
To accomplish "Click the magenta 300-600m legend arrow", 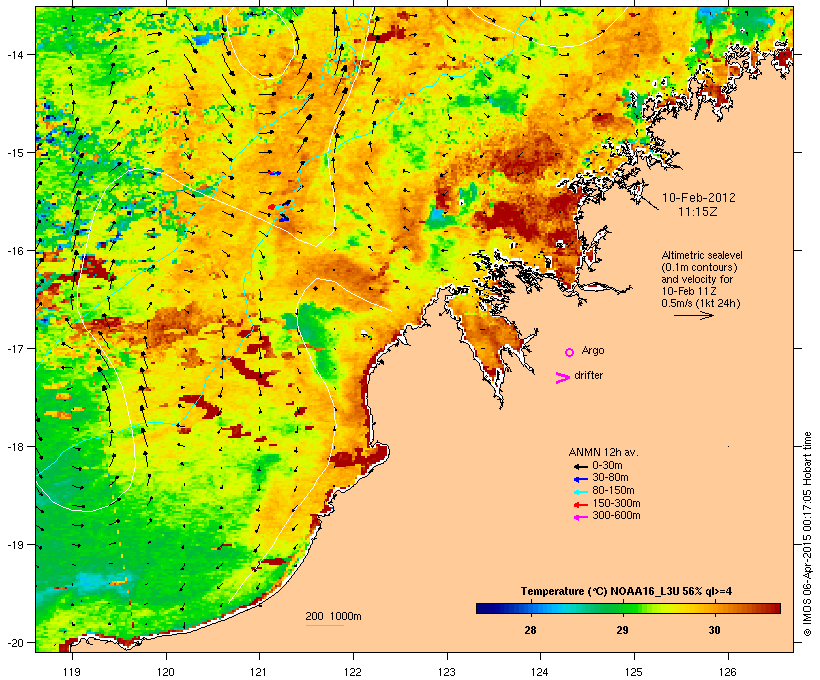I will (581, 517).
